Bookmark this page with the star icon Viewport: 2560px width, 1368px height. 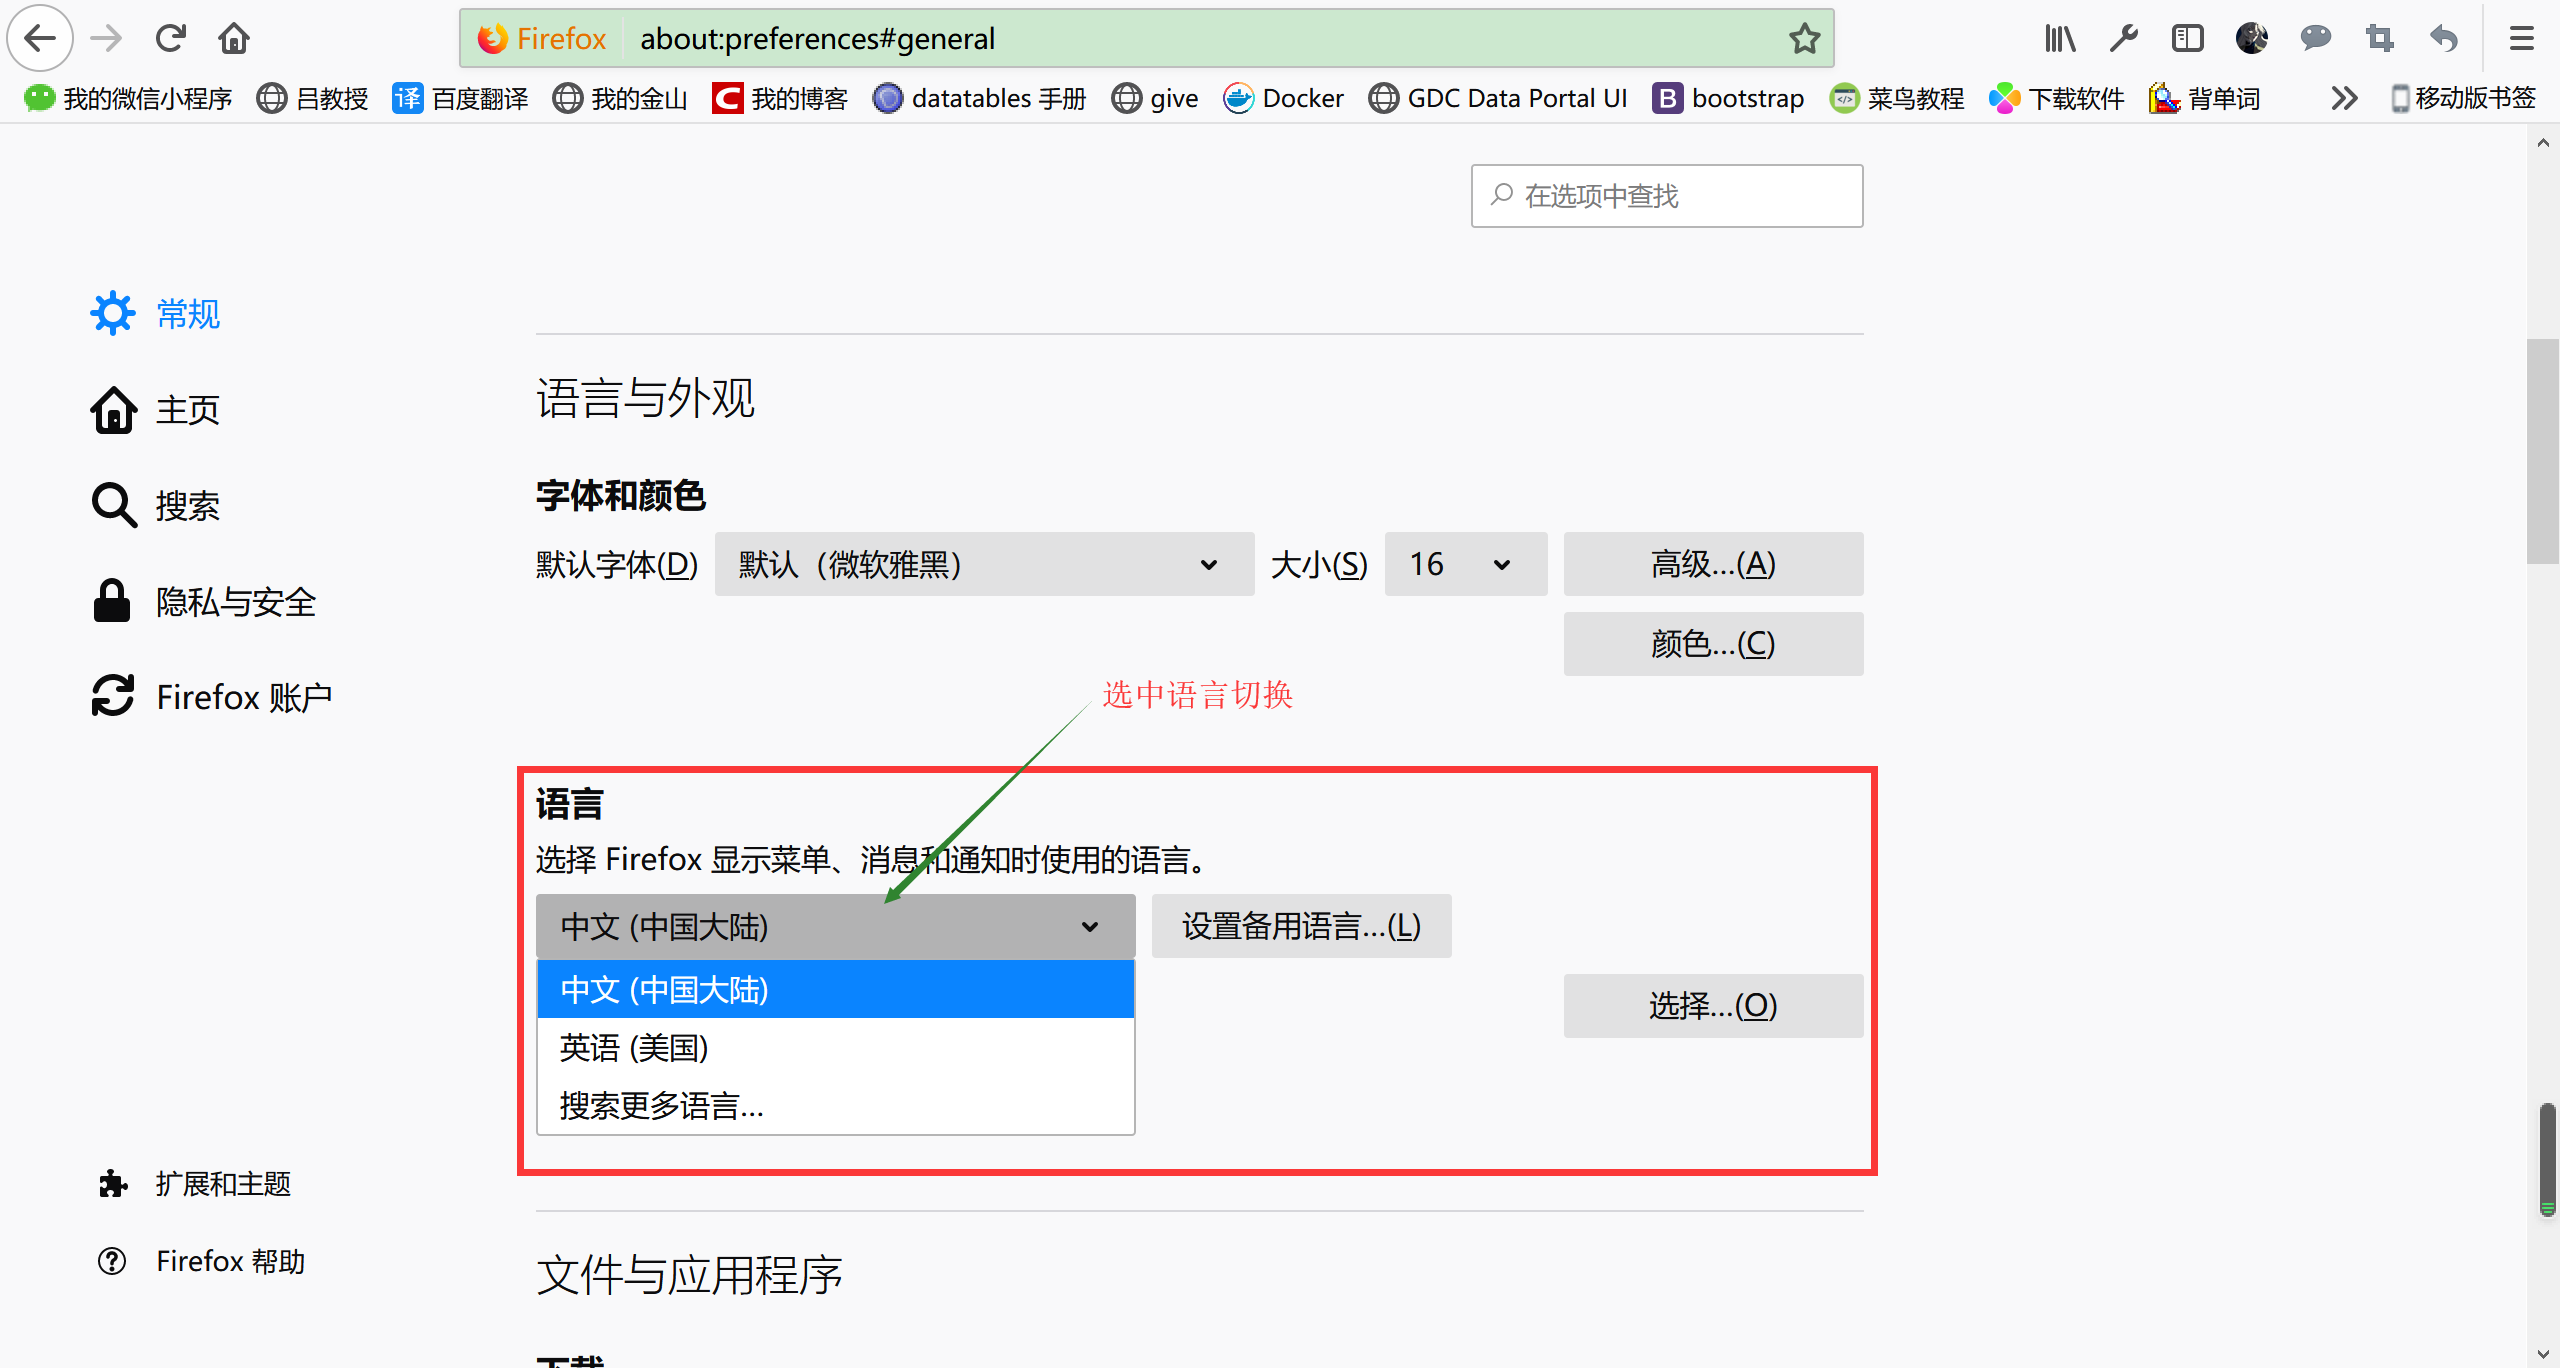point(1803,38)
